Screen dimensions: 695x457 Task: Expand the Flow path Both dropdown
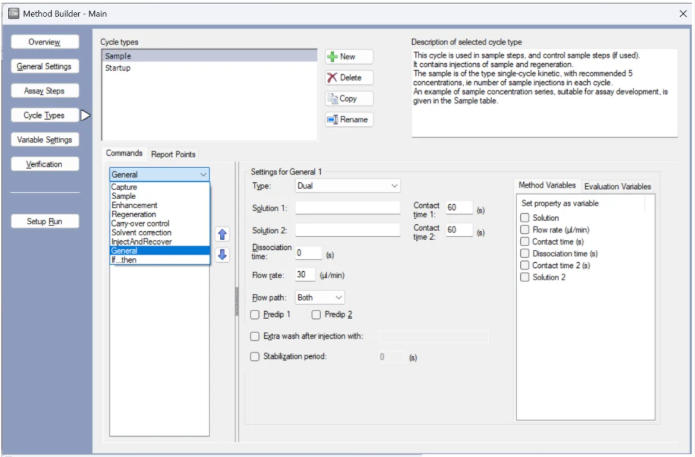[320, 297]
